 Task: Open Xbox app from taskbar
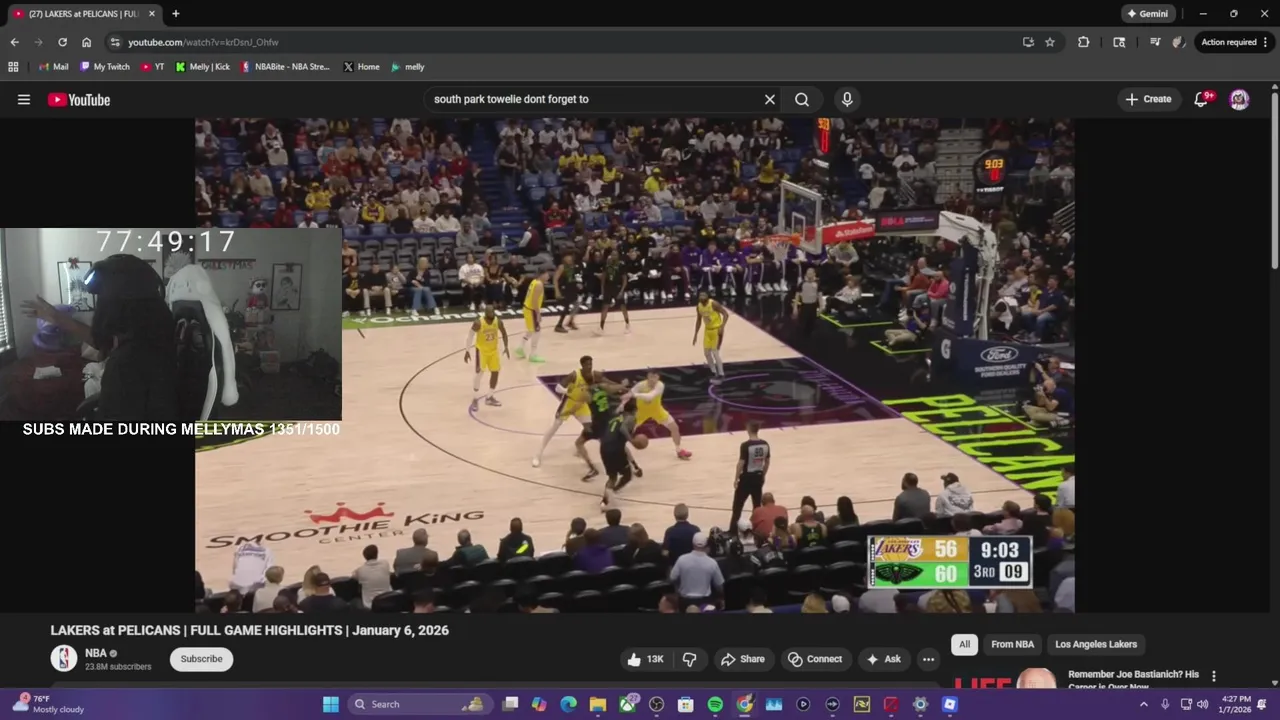(x=627, y=704)
